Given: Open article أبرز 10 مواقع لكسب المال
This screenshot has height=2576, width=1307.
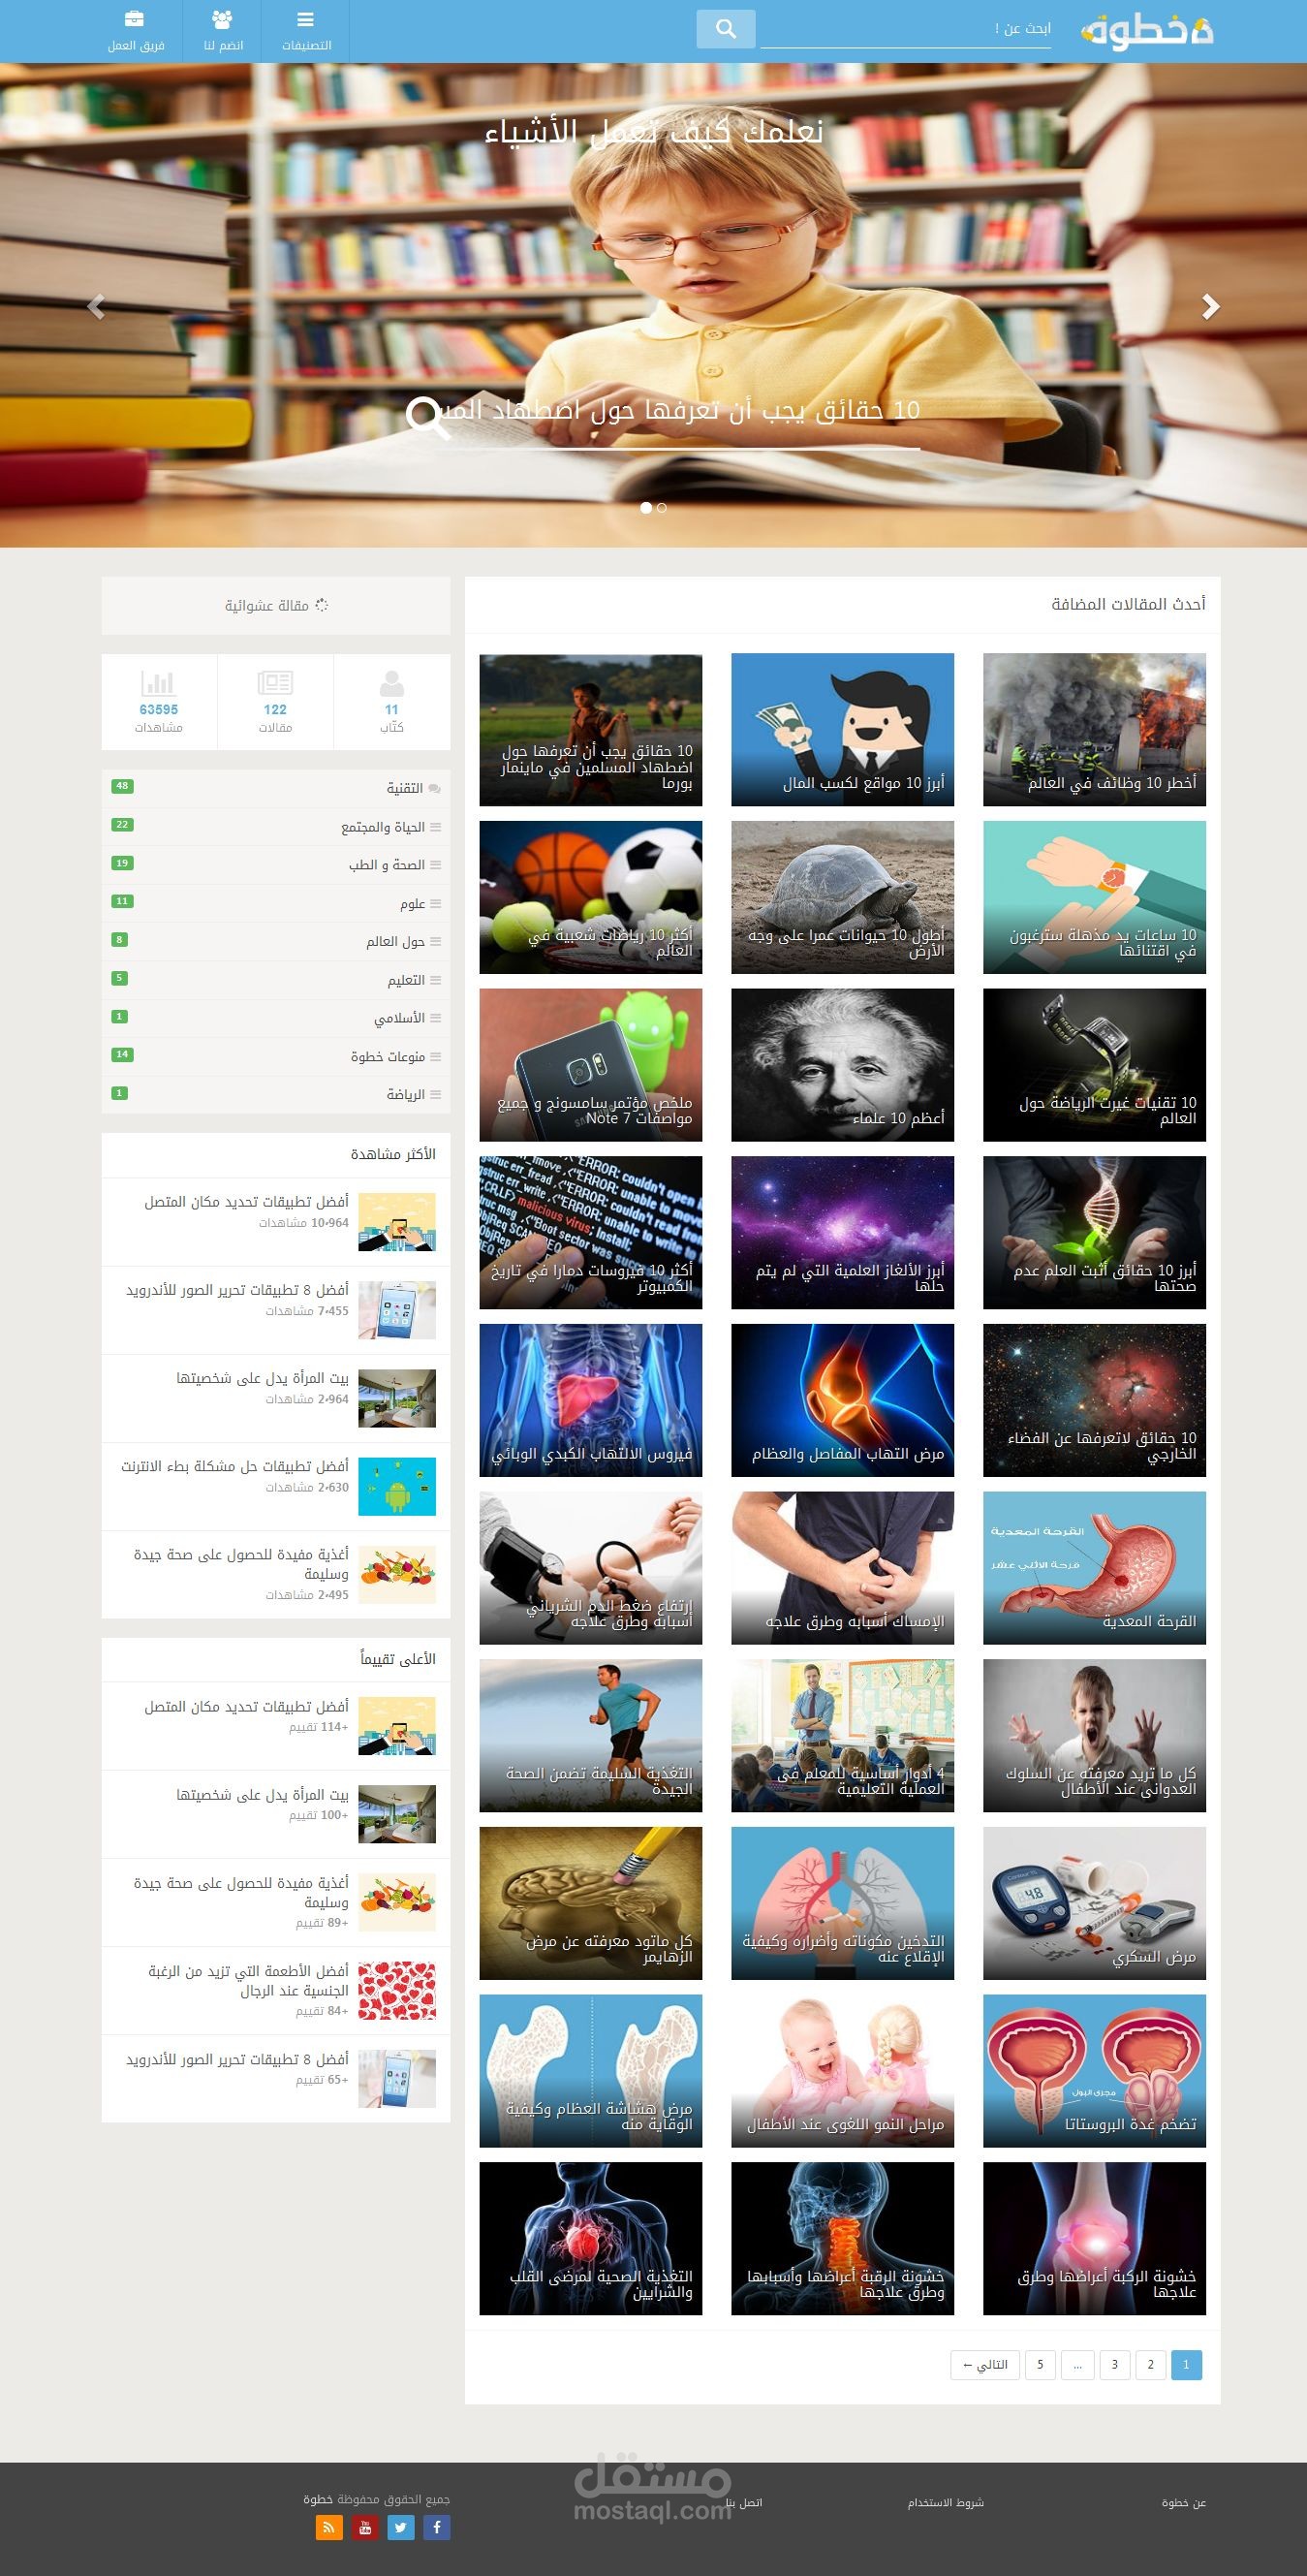Looking at the screenshot, I should click(x=842, y=730).
